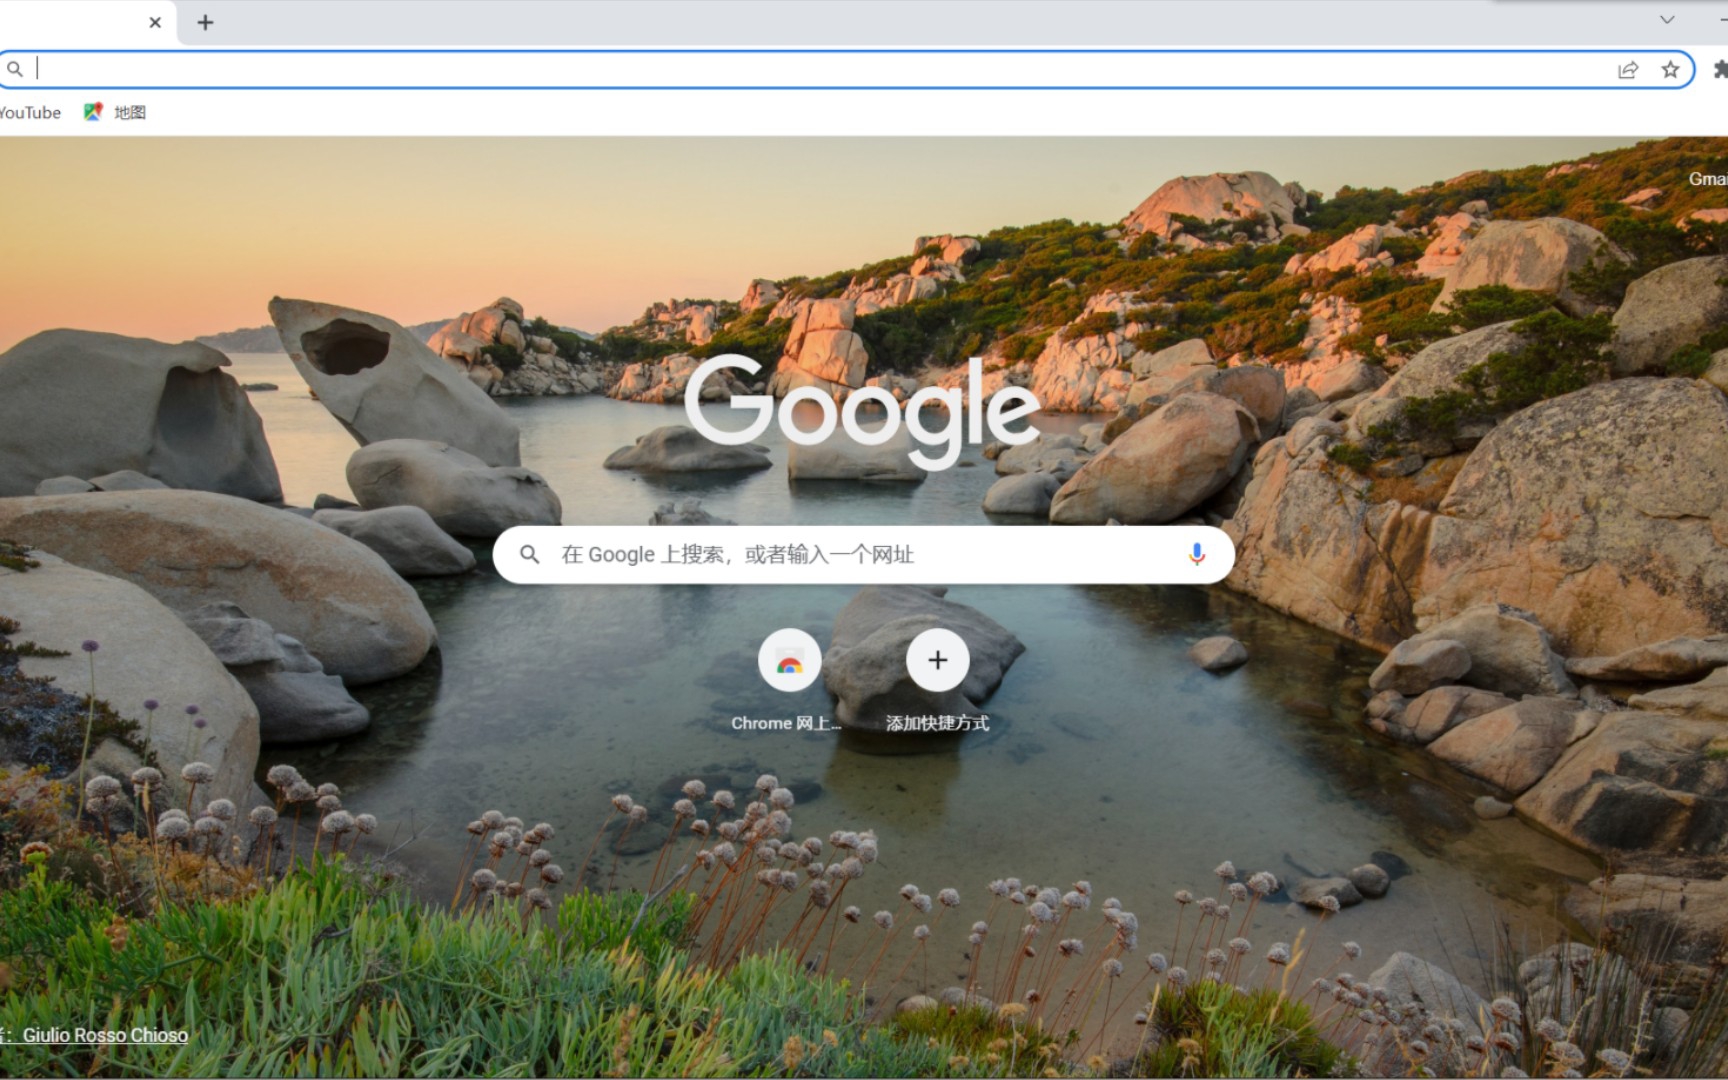Bookmark this page with star icon
Image resolution: width=1728 pixels, height=1080 pixels.
click(1670, 69)
